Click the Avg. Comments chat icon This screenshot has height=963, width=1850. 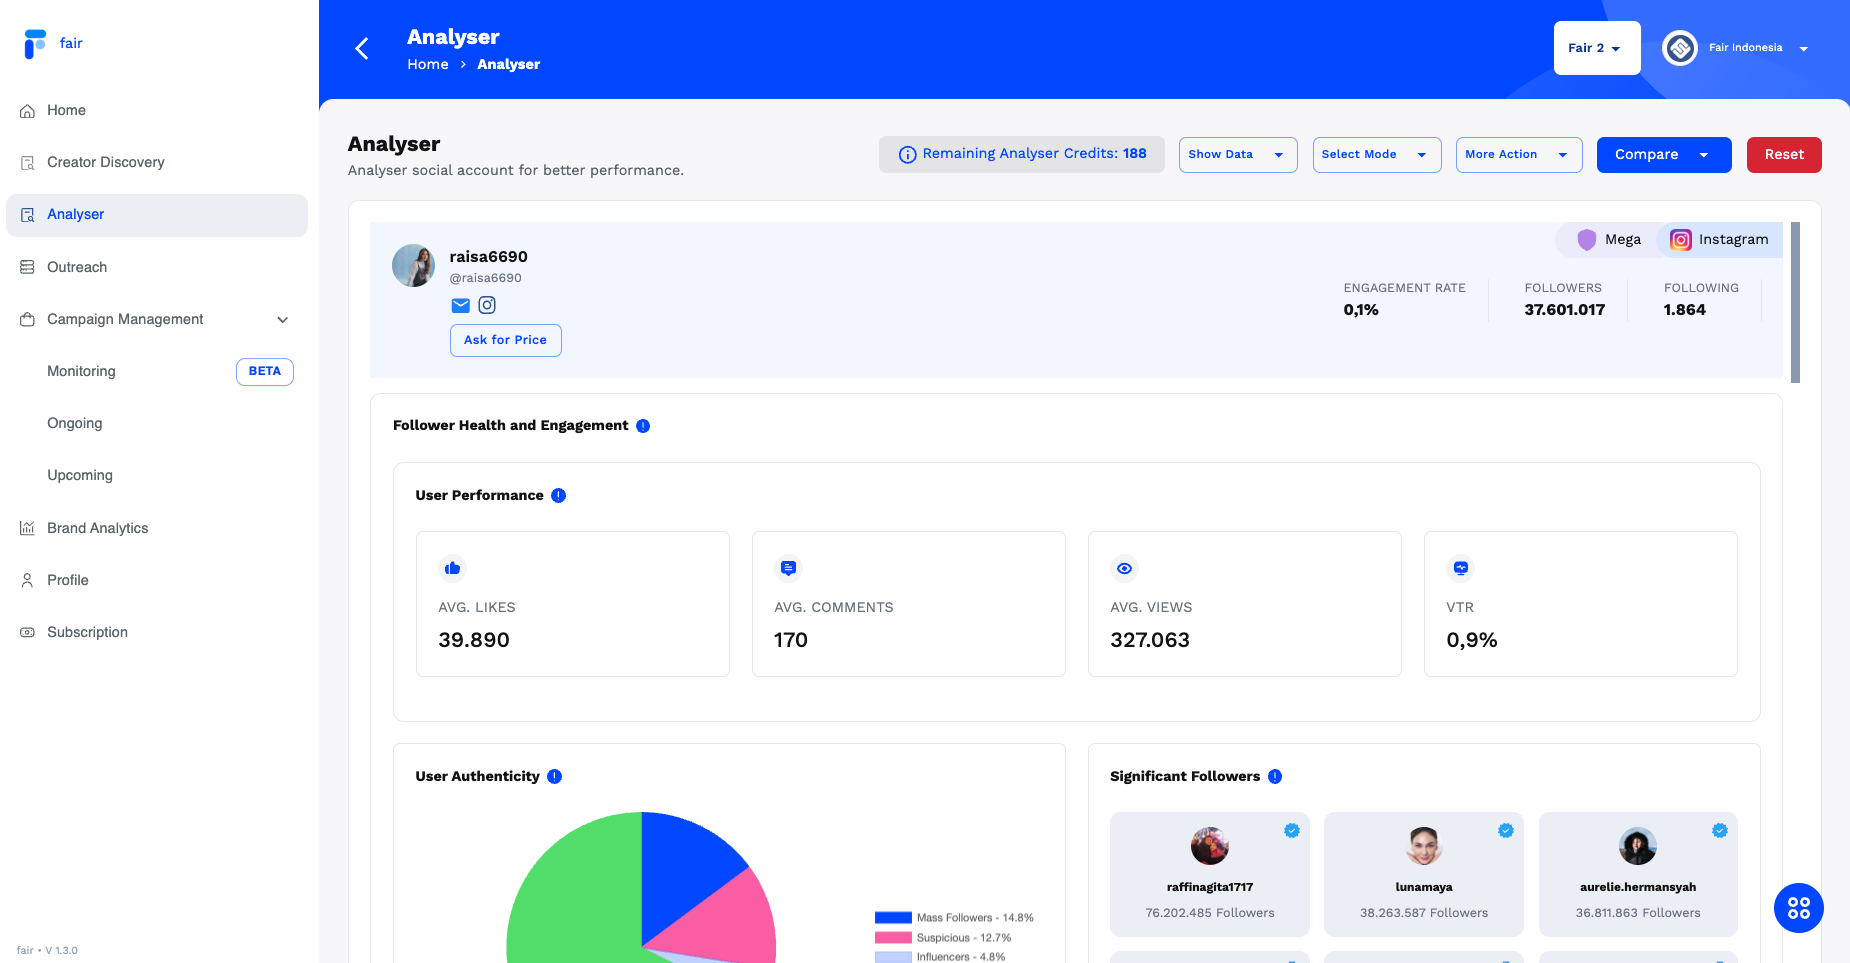tap(788, 568)
